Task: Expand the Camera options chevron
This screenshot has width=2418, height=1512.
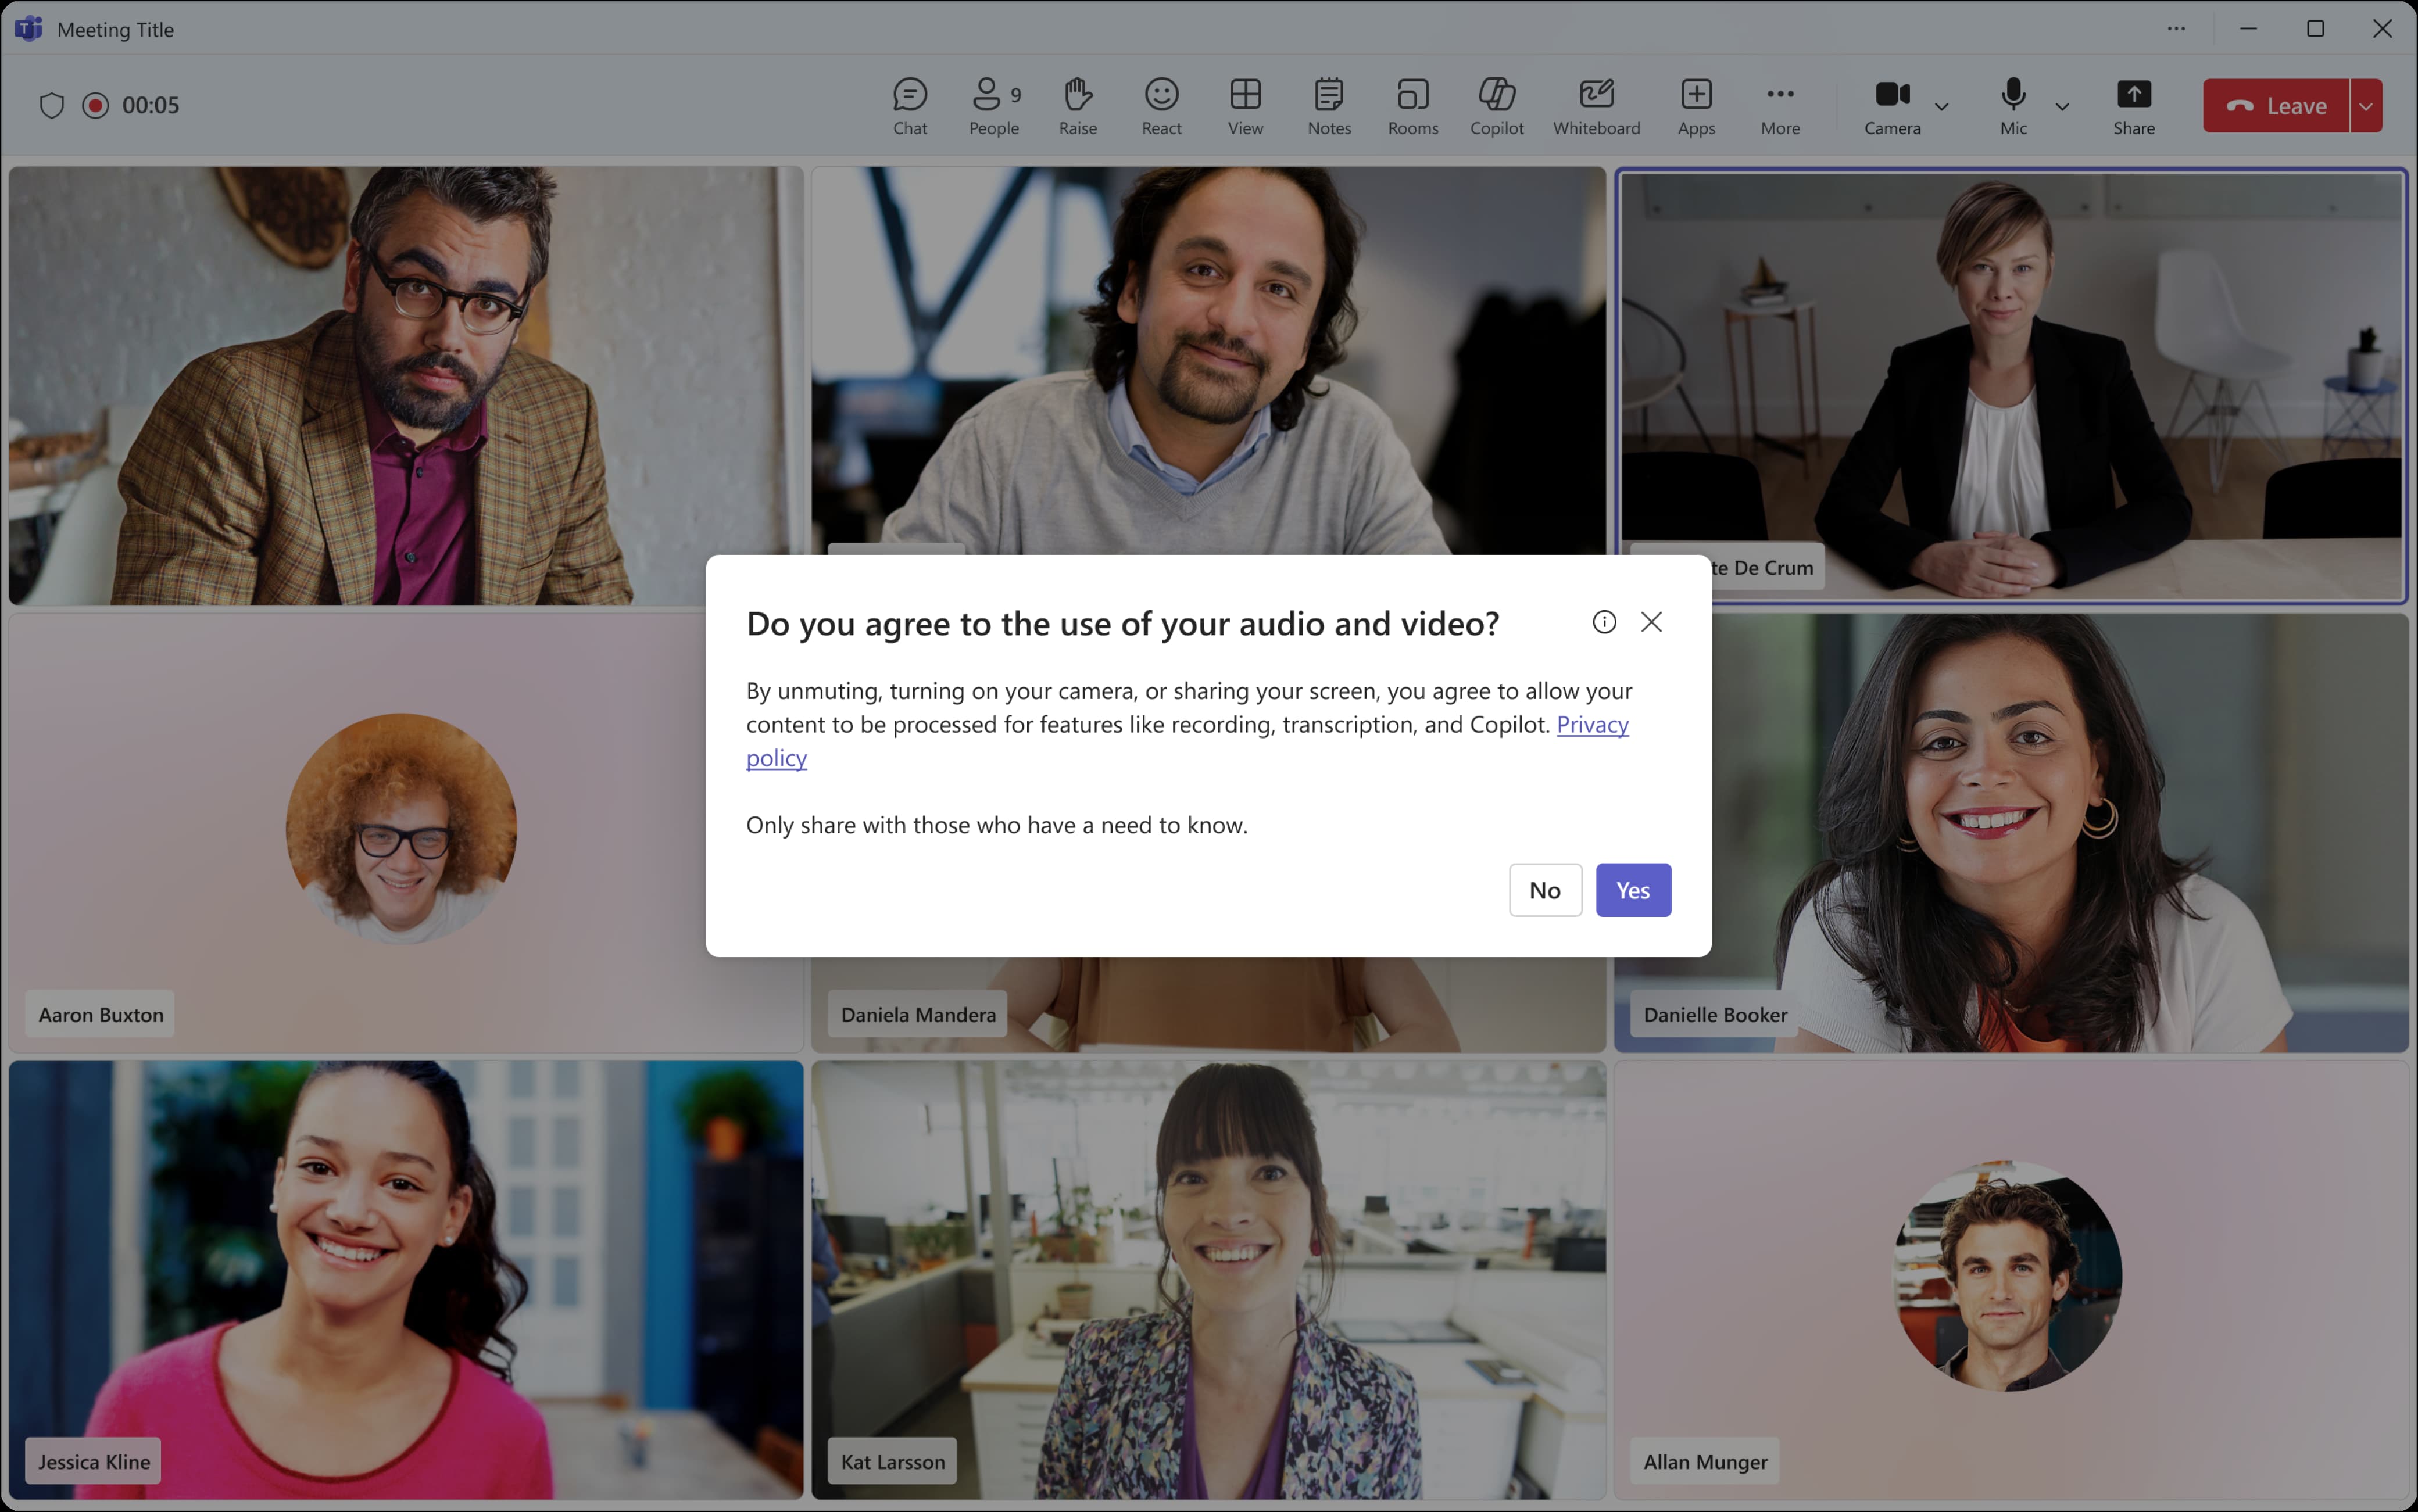Action: tap(1941, 106)
